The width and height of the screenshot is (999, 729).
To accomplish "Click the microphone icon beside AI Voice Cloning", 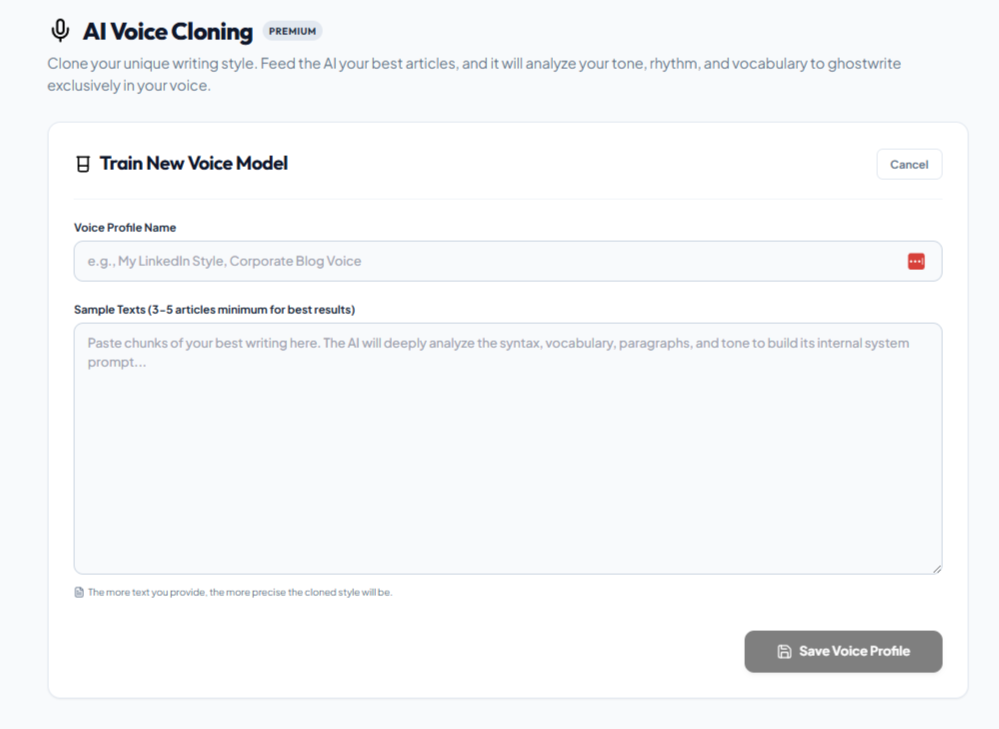I will [60, 31].
